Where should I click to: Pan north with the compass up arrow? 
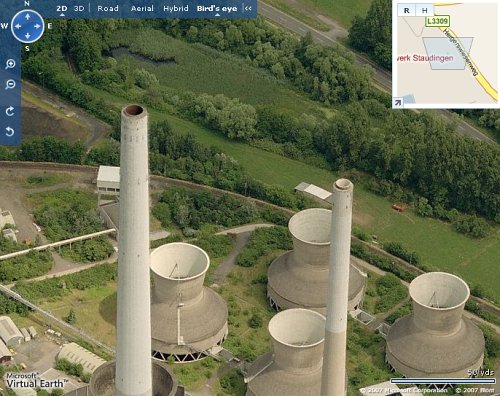[x=28, y=16]
